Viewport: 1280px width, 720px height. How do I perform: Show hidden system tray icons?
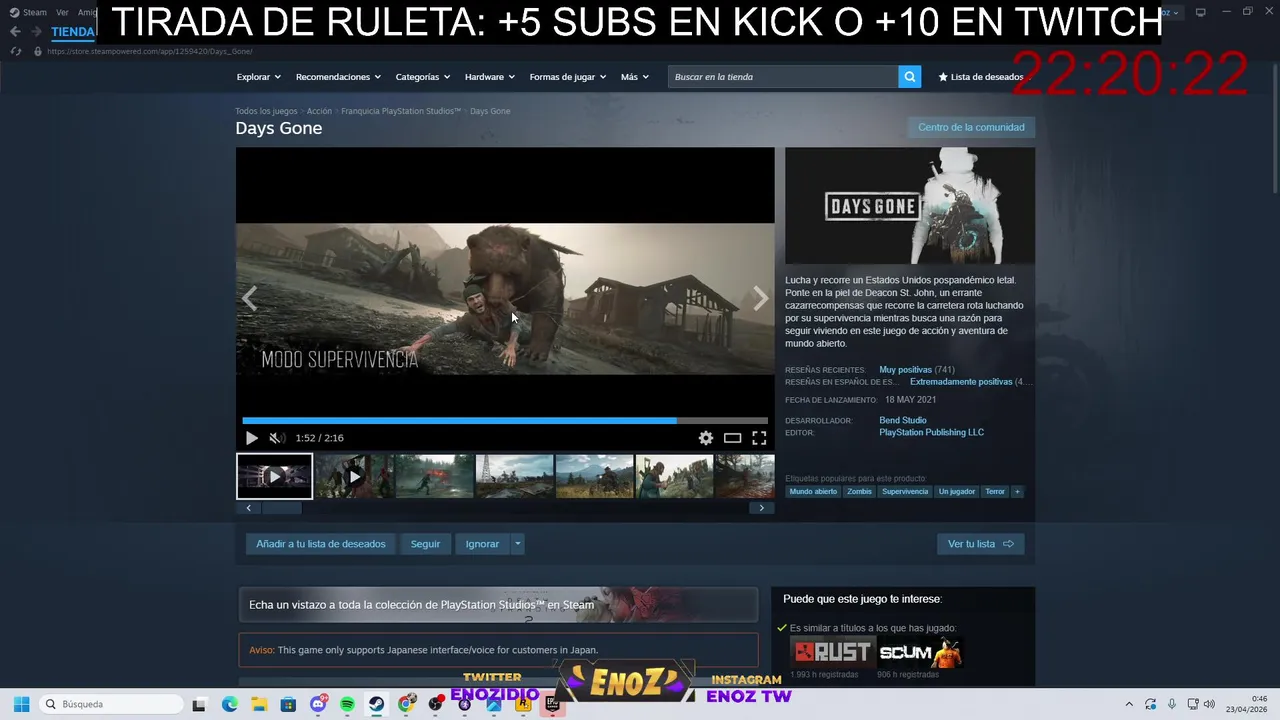1129,704
